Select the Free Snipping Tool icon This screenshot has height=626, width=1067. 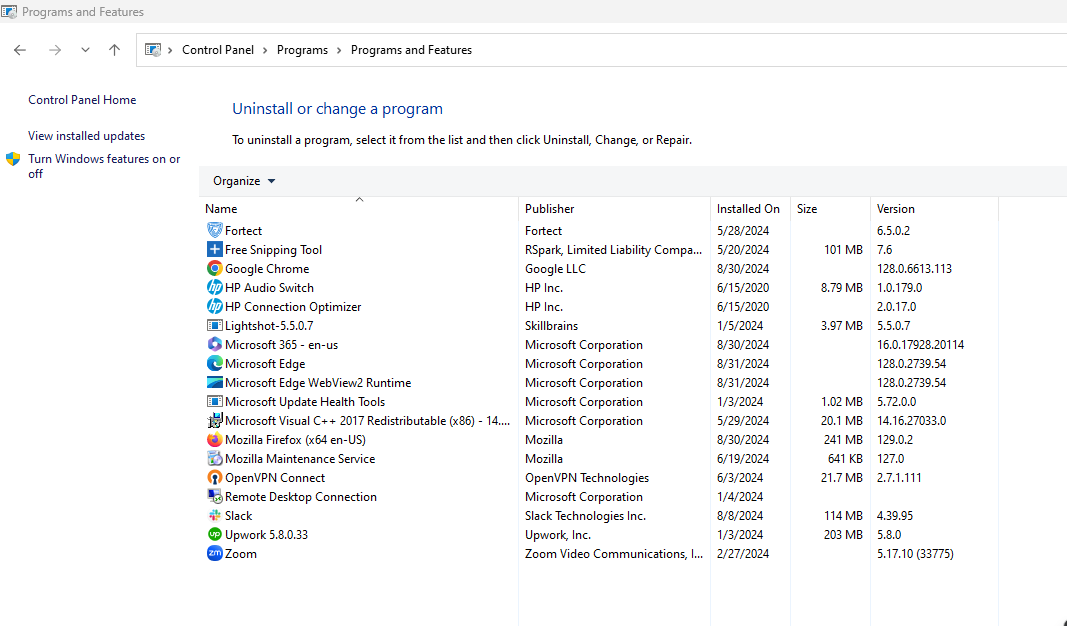[213, 249]
